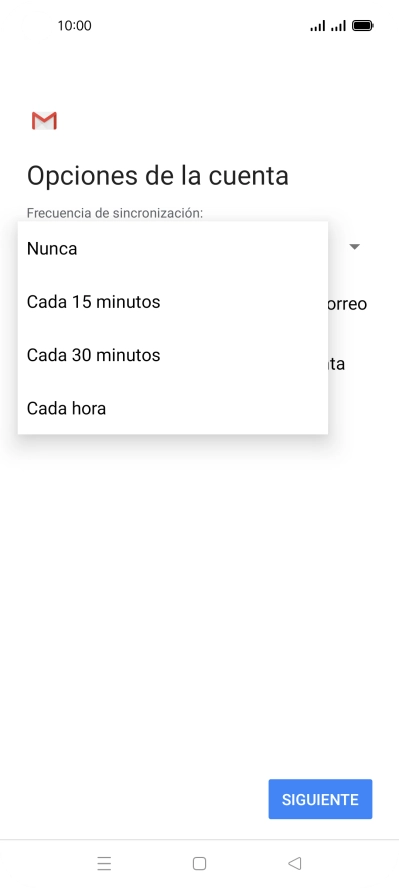399x888 pixels.
Task: Dismiss the dropdown by tapping the empty area below it
Action: [x=199, y=595]
